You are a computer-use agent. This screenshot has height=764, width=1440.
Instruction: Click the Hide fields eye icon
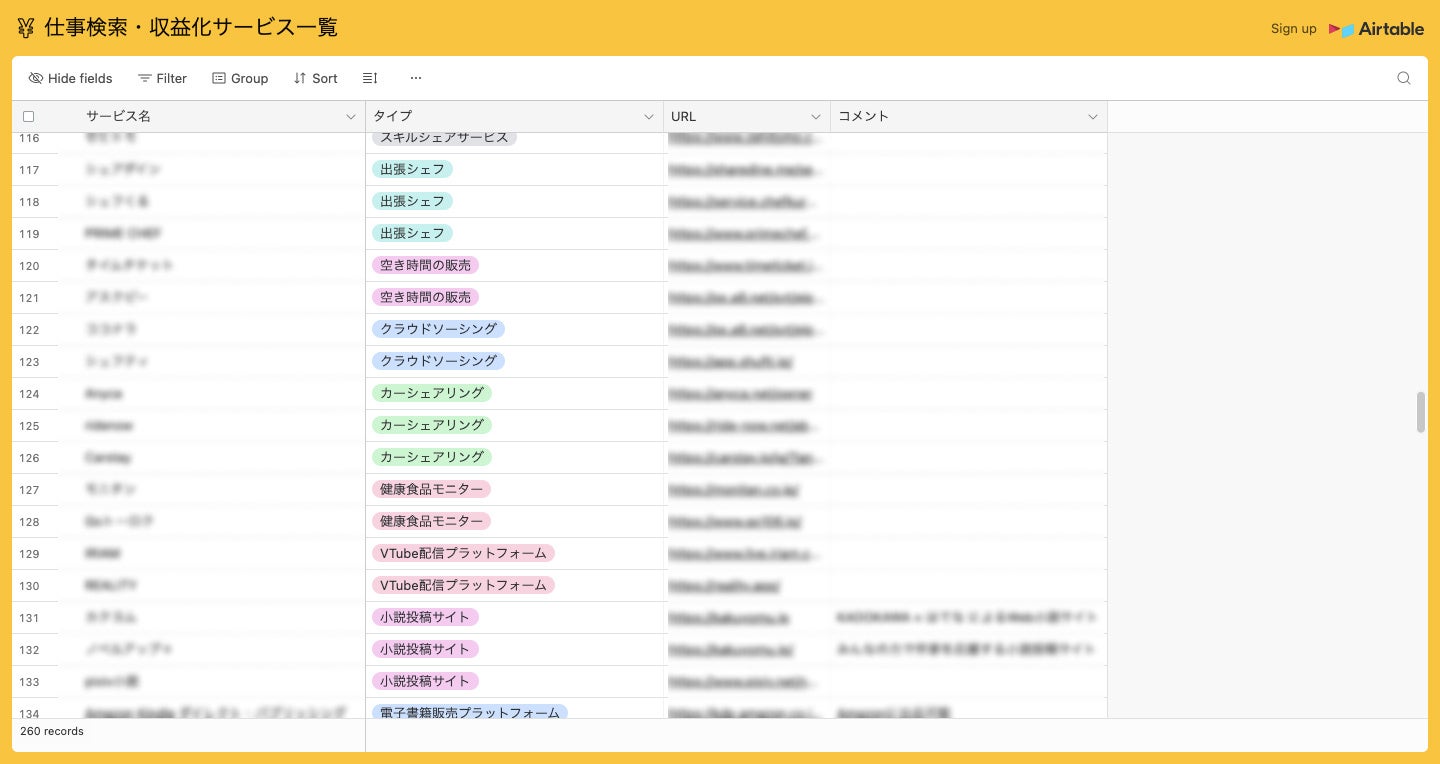tap(36, 78)
